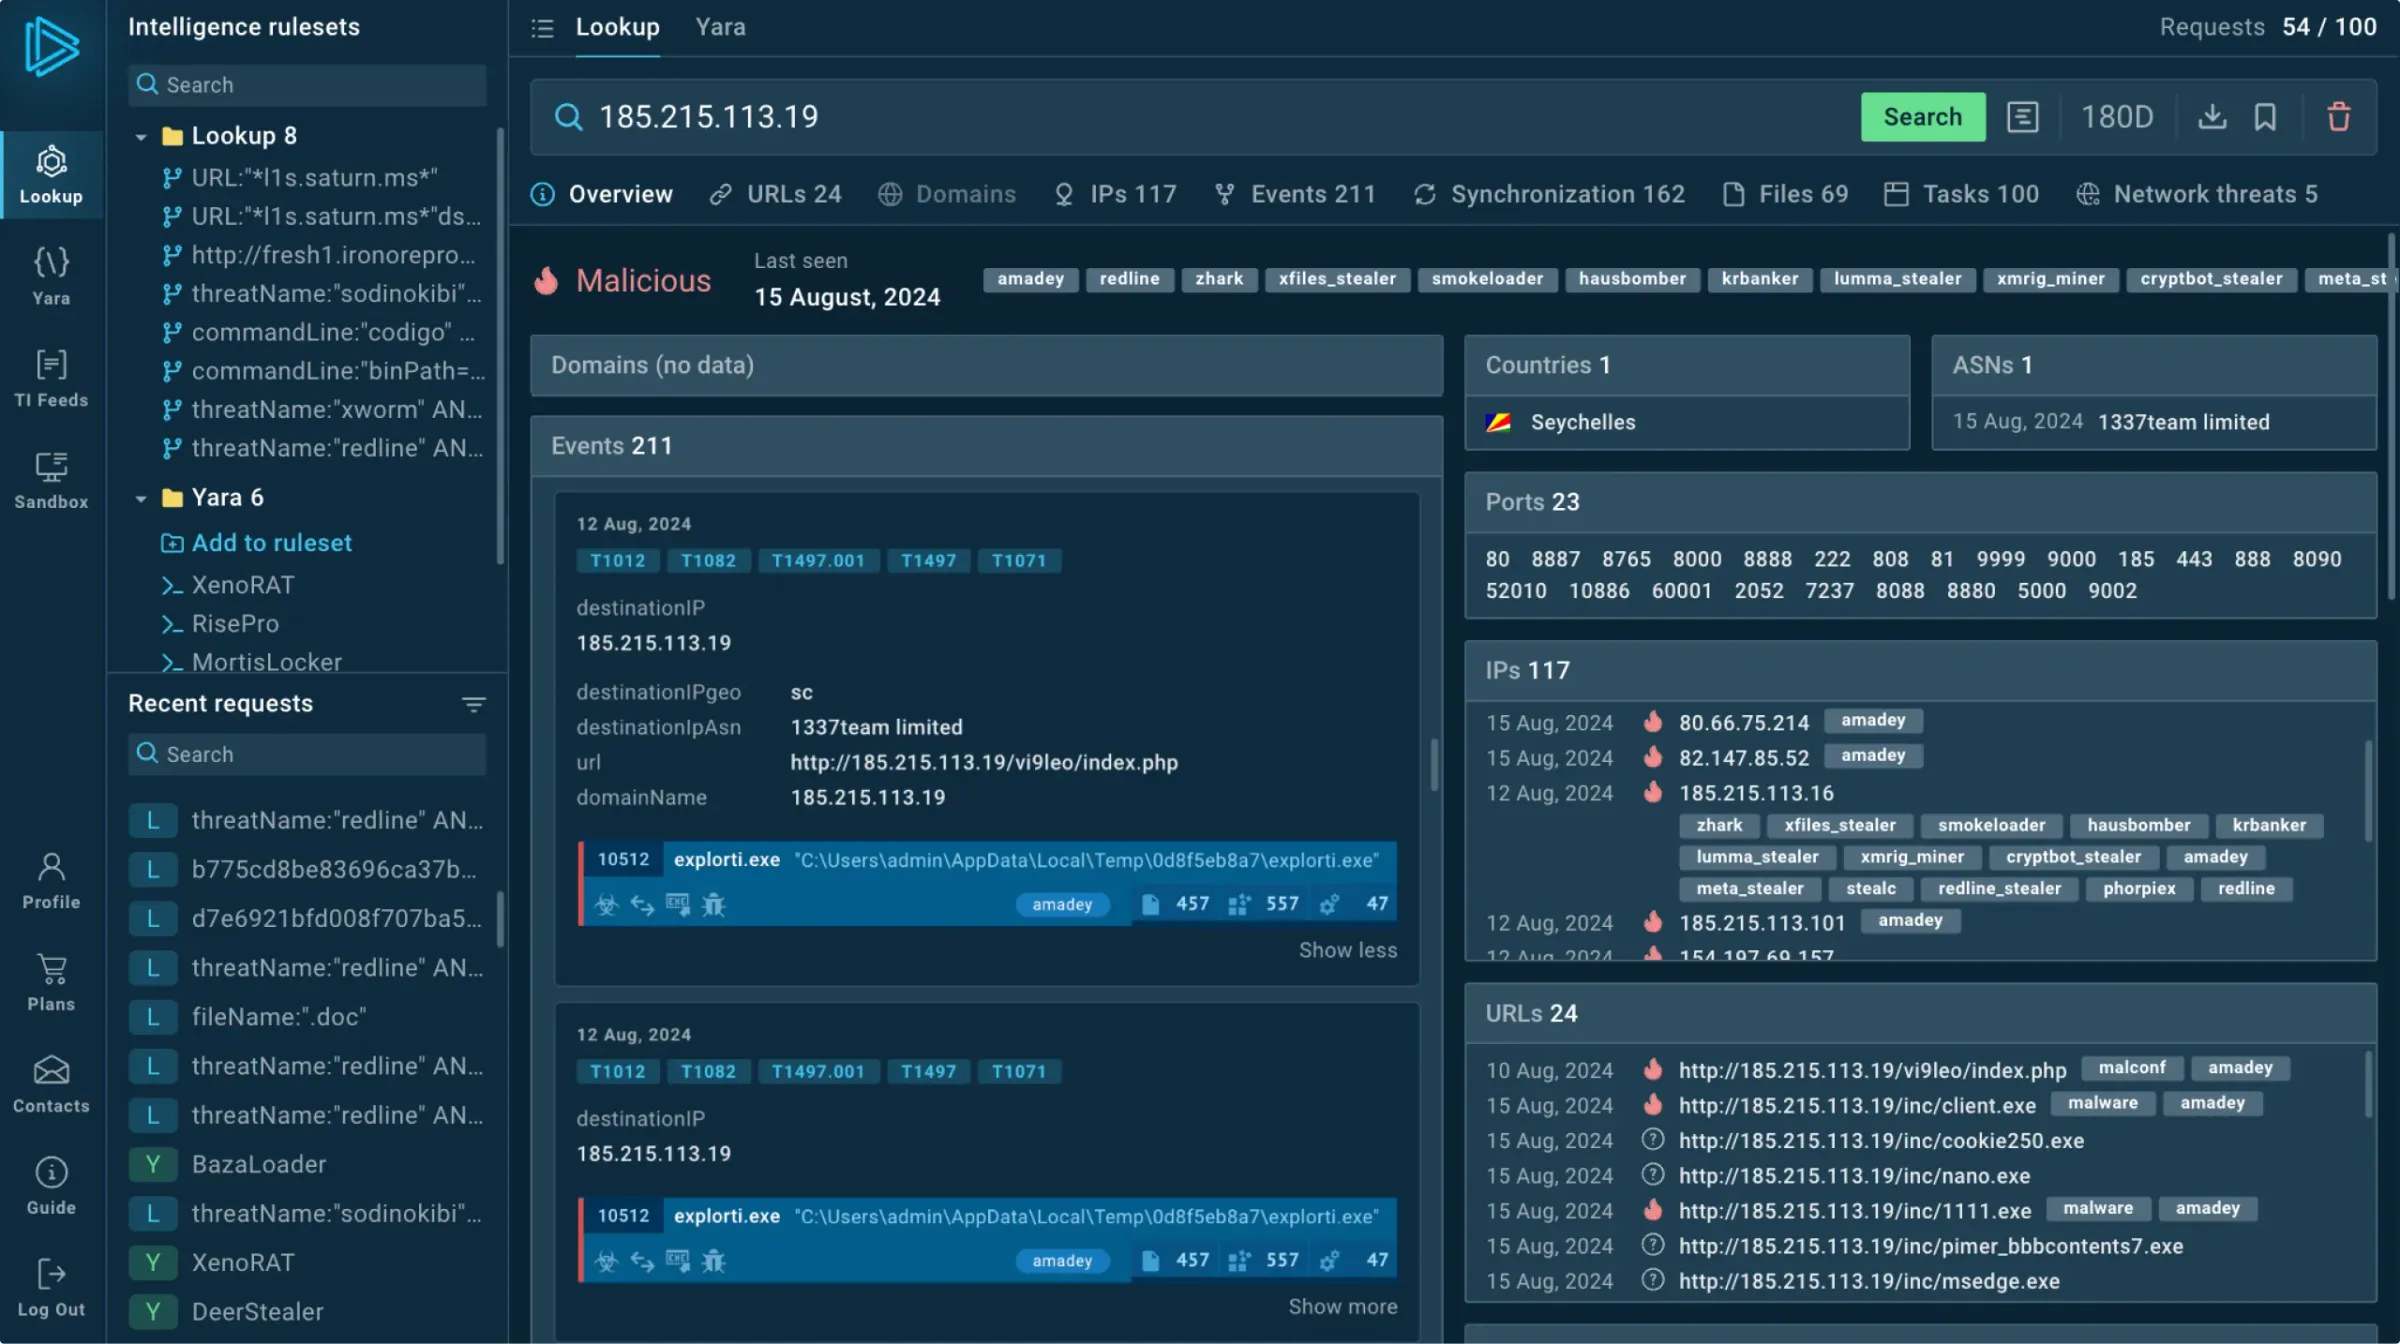Collapse the Yara 6 folder
Image resolution: width=2400 pixels, height=1344 pixels.
coord(141,498)
